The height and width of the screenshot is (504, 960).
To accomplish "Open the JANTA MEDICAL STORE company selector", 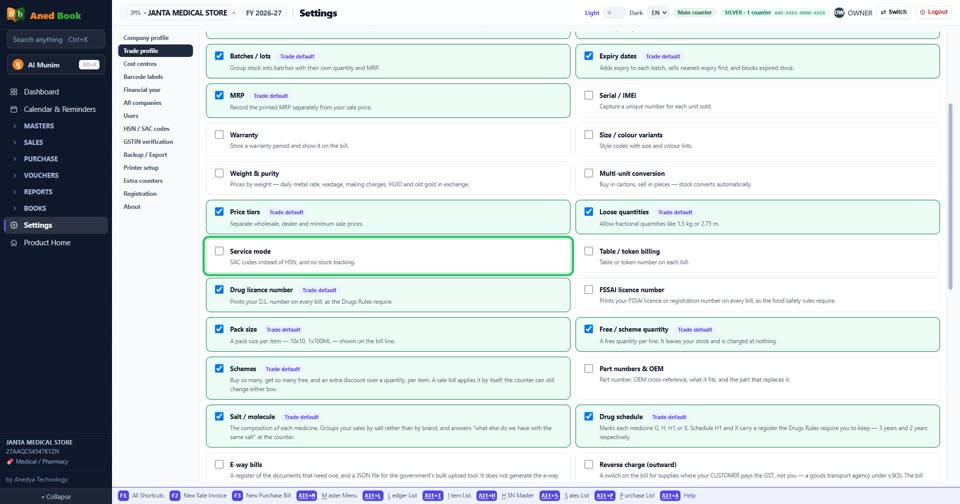I will (x=181, y=13).
